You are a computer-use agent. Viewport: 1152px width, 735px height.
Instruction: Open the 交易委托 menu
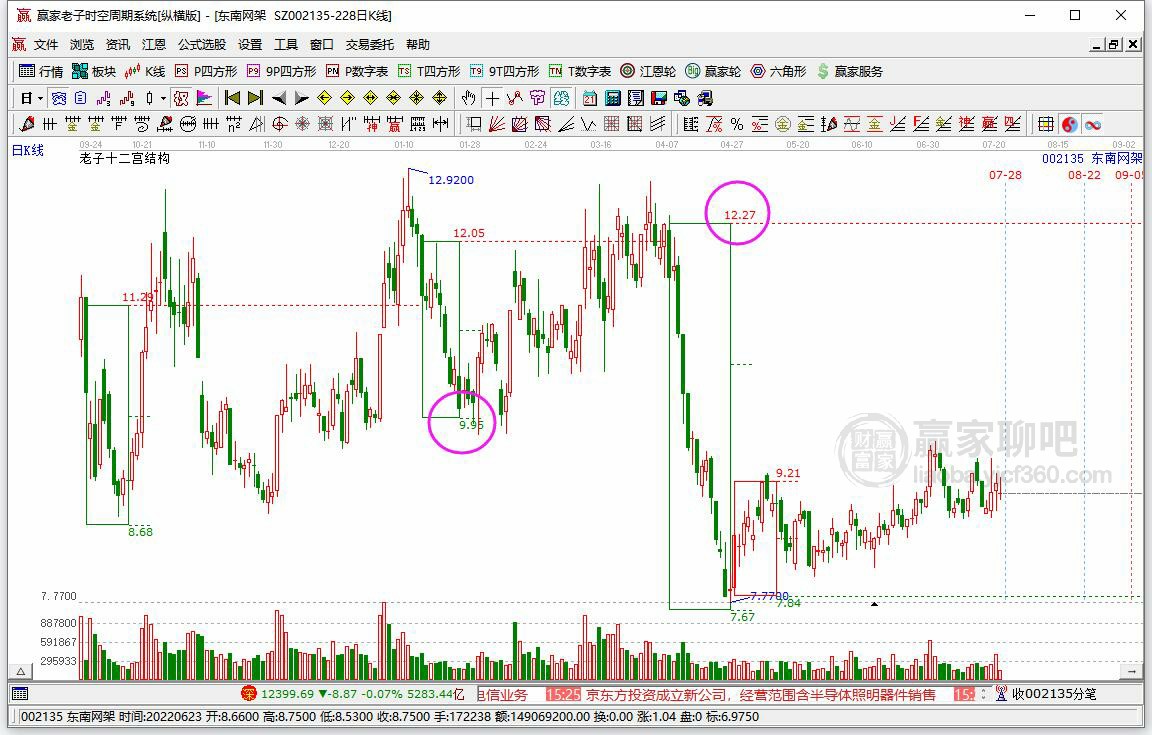(370, 45)
